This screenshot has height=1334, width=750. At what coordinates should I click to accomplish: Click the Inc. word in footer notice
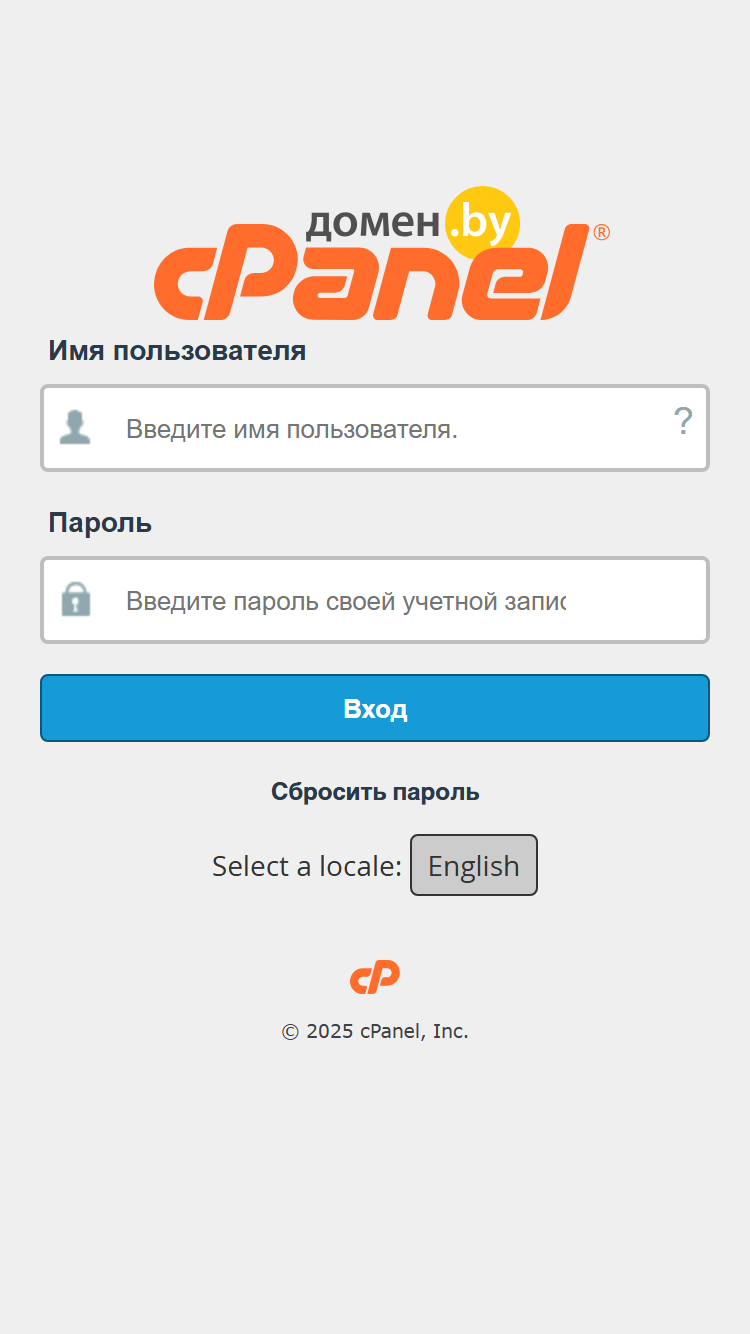450,1031
